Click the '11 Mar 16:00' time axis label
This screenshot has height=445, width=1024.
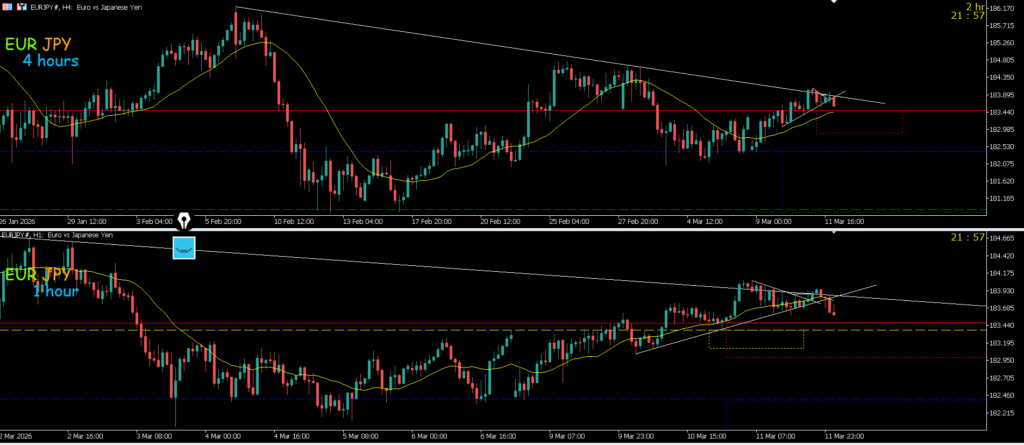coord(847,219)
